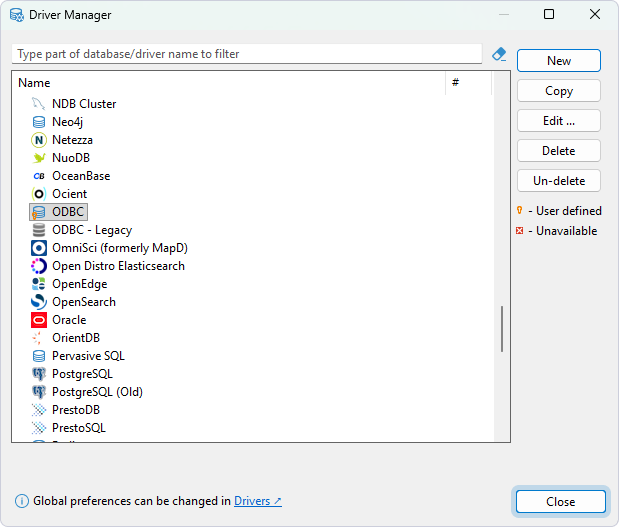The width and height of the screenshot is (619, 527).
Task: Select the Pervasive SQL driver name
Action: tap(88, 356)
